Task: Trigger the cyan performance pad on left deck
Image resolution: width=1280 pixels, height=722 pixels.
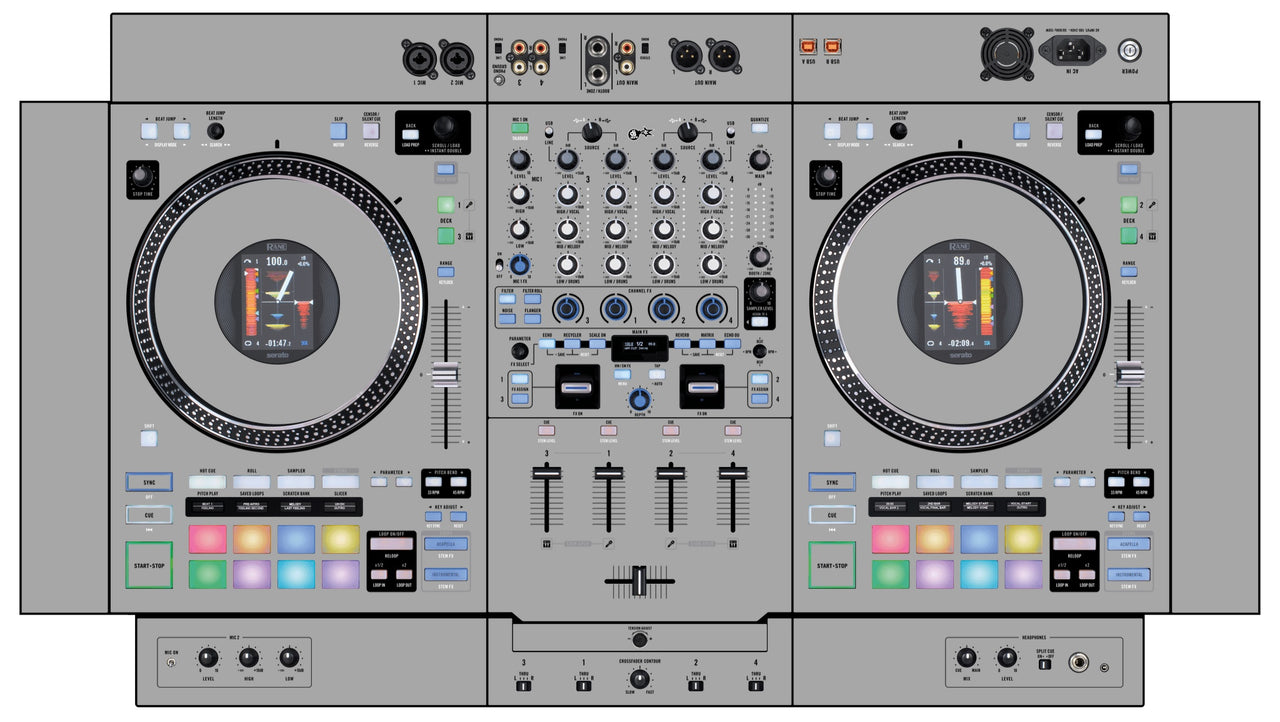Action: [296, 574]
